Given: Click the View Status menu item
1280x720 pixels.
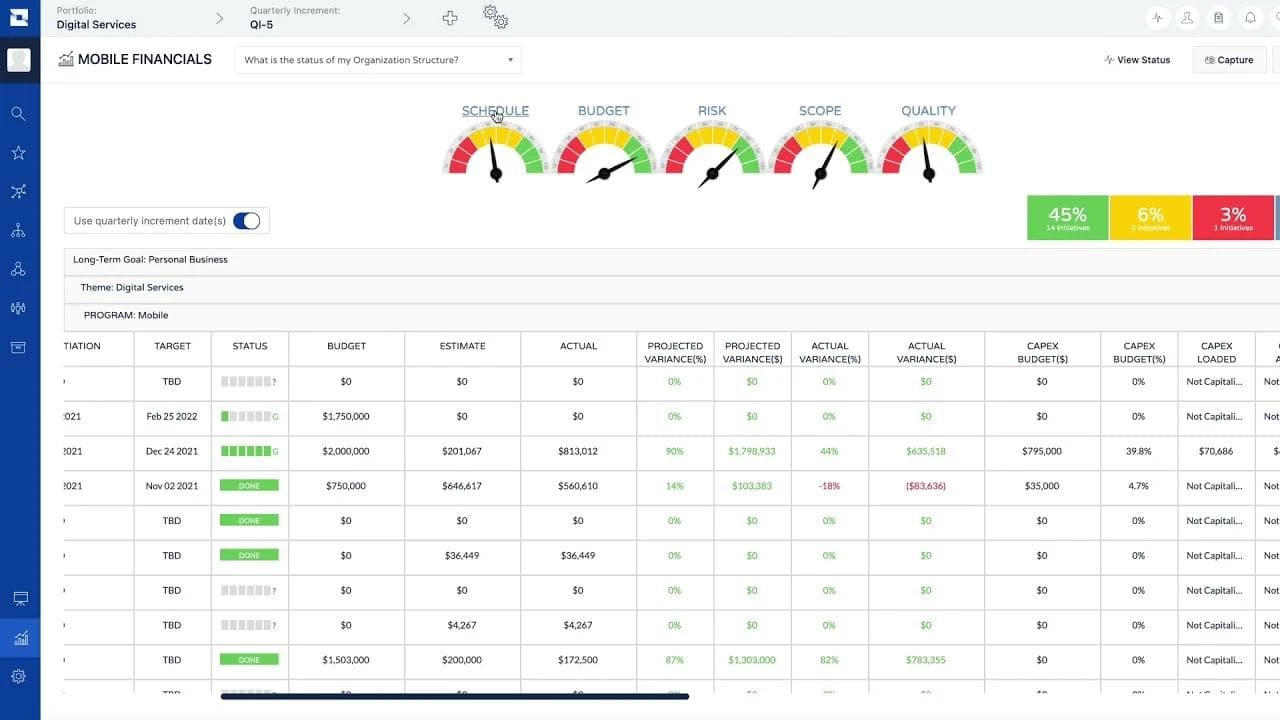Looking at the screenshot, I should tap(1137, 59).
